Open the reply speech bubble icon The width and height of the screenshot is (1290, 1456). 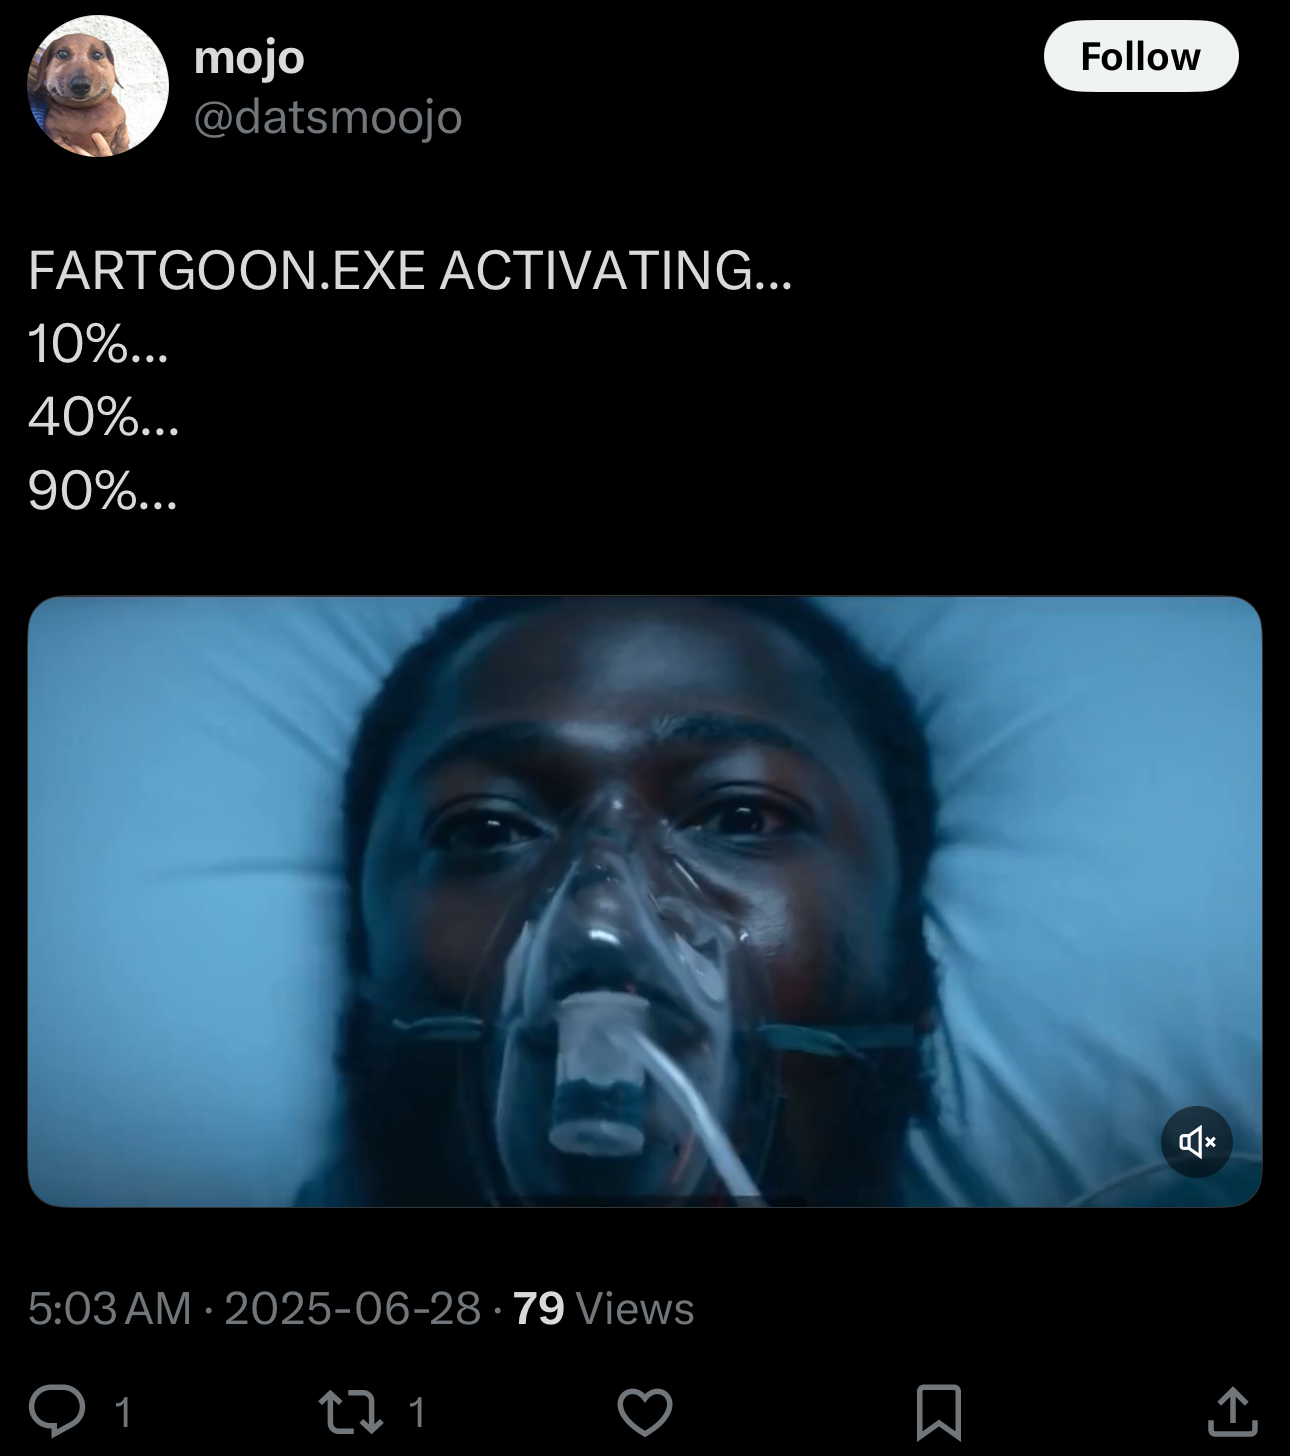pyautogui.click(x=57, y=1411)
